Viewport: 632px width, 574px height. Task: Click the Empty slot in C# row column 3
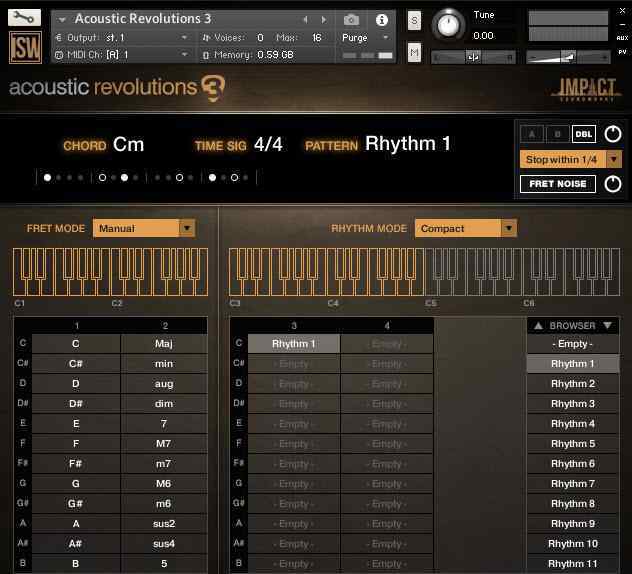pyautogui.click(x=293, y=364)
